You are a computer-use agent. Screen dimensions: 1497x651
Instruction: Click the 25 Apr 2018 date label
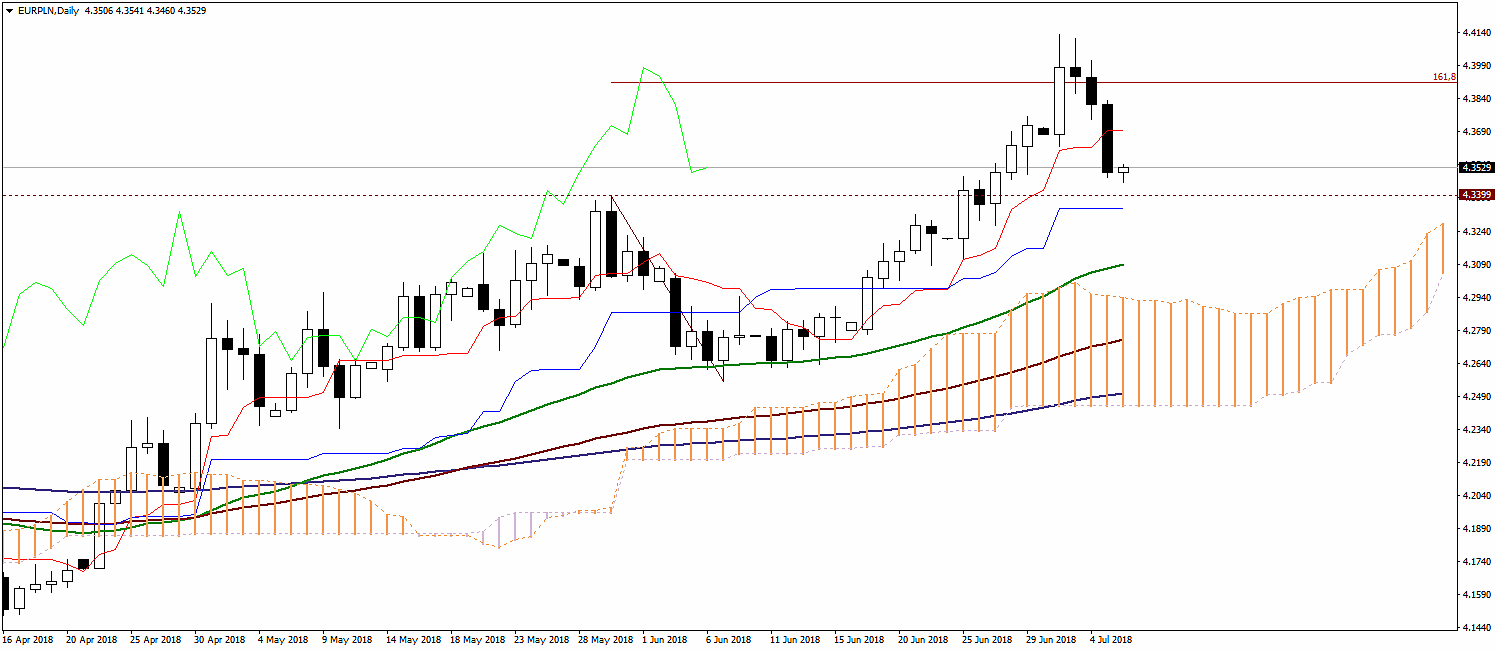tap(156, 639)
